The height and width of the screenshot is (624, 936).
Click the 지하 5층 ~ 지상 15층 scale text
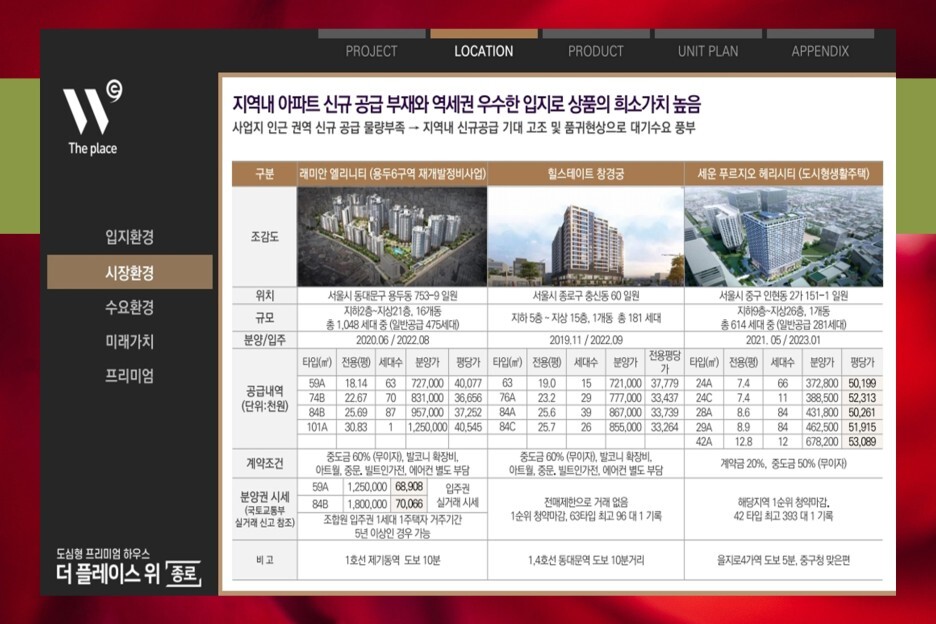click(586, 318)
